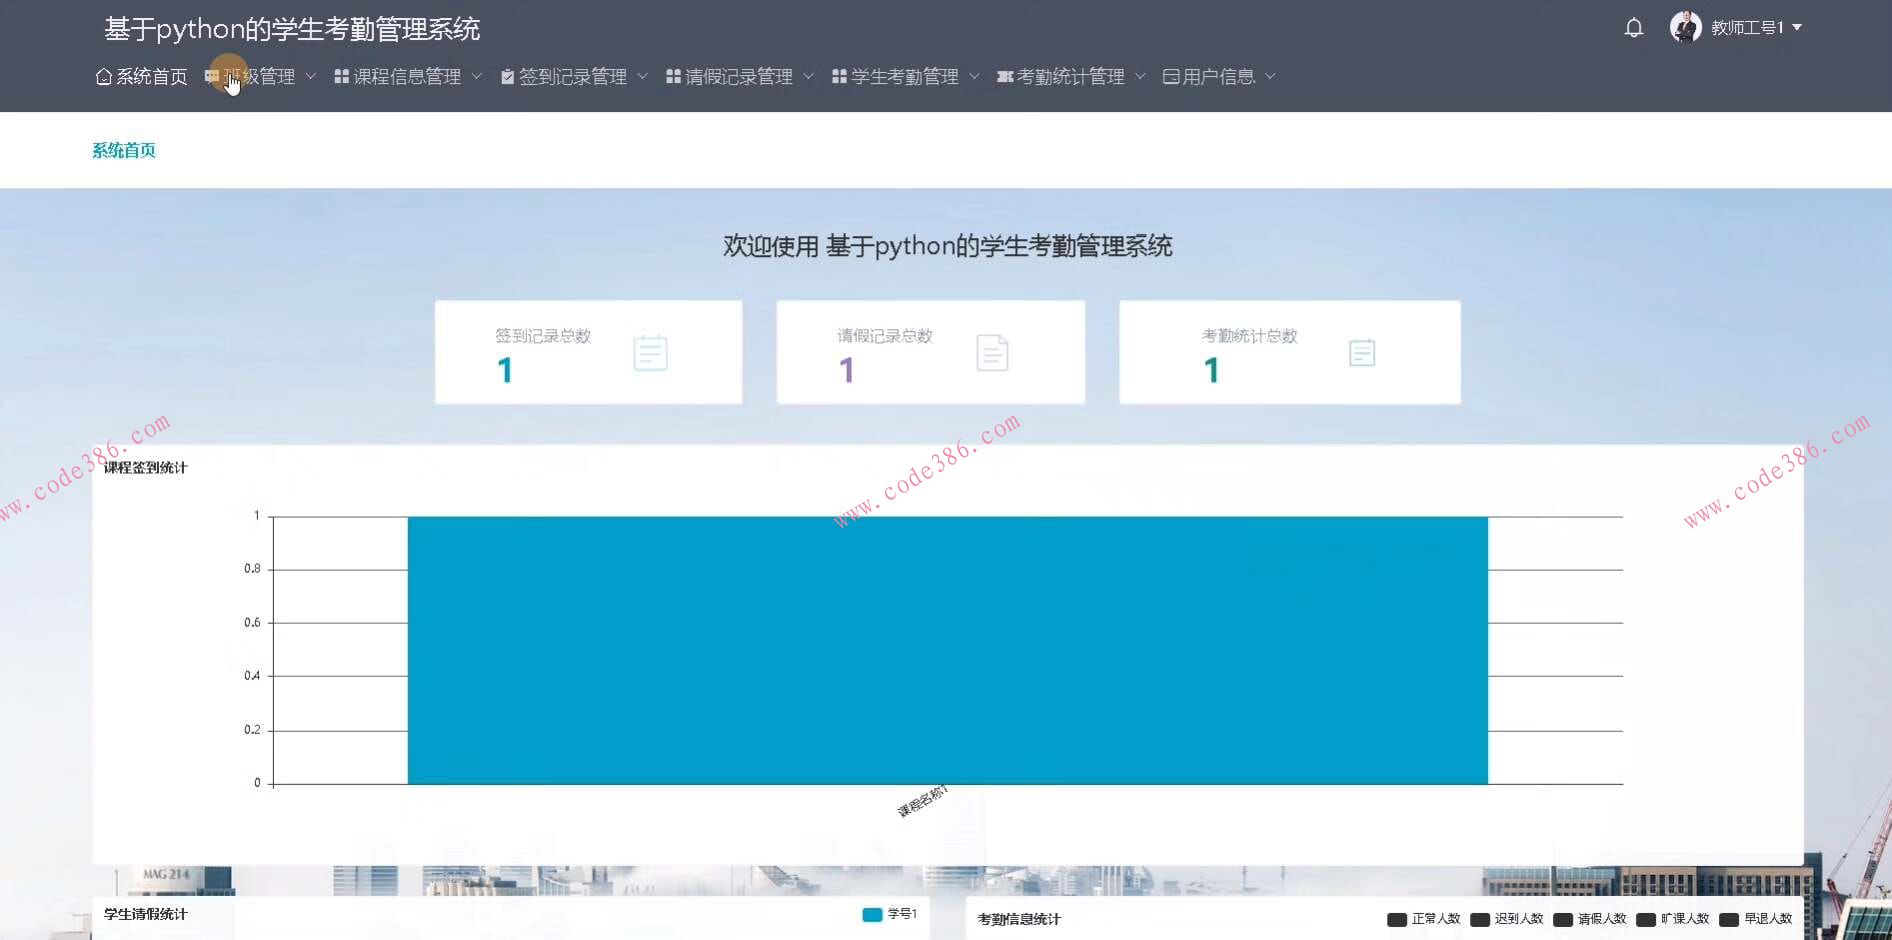Click the chart icon of 考勤统计管理
The width and height of the screenshot is (1892, 940).
(x=1004, y=75)
